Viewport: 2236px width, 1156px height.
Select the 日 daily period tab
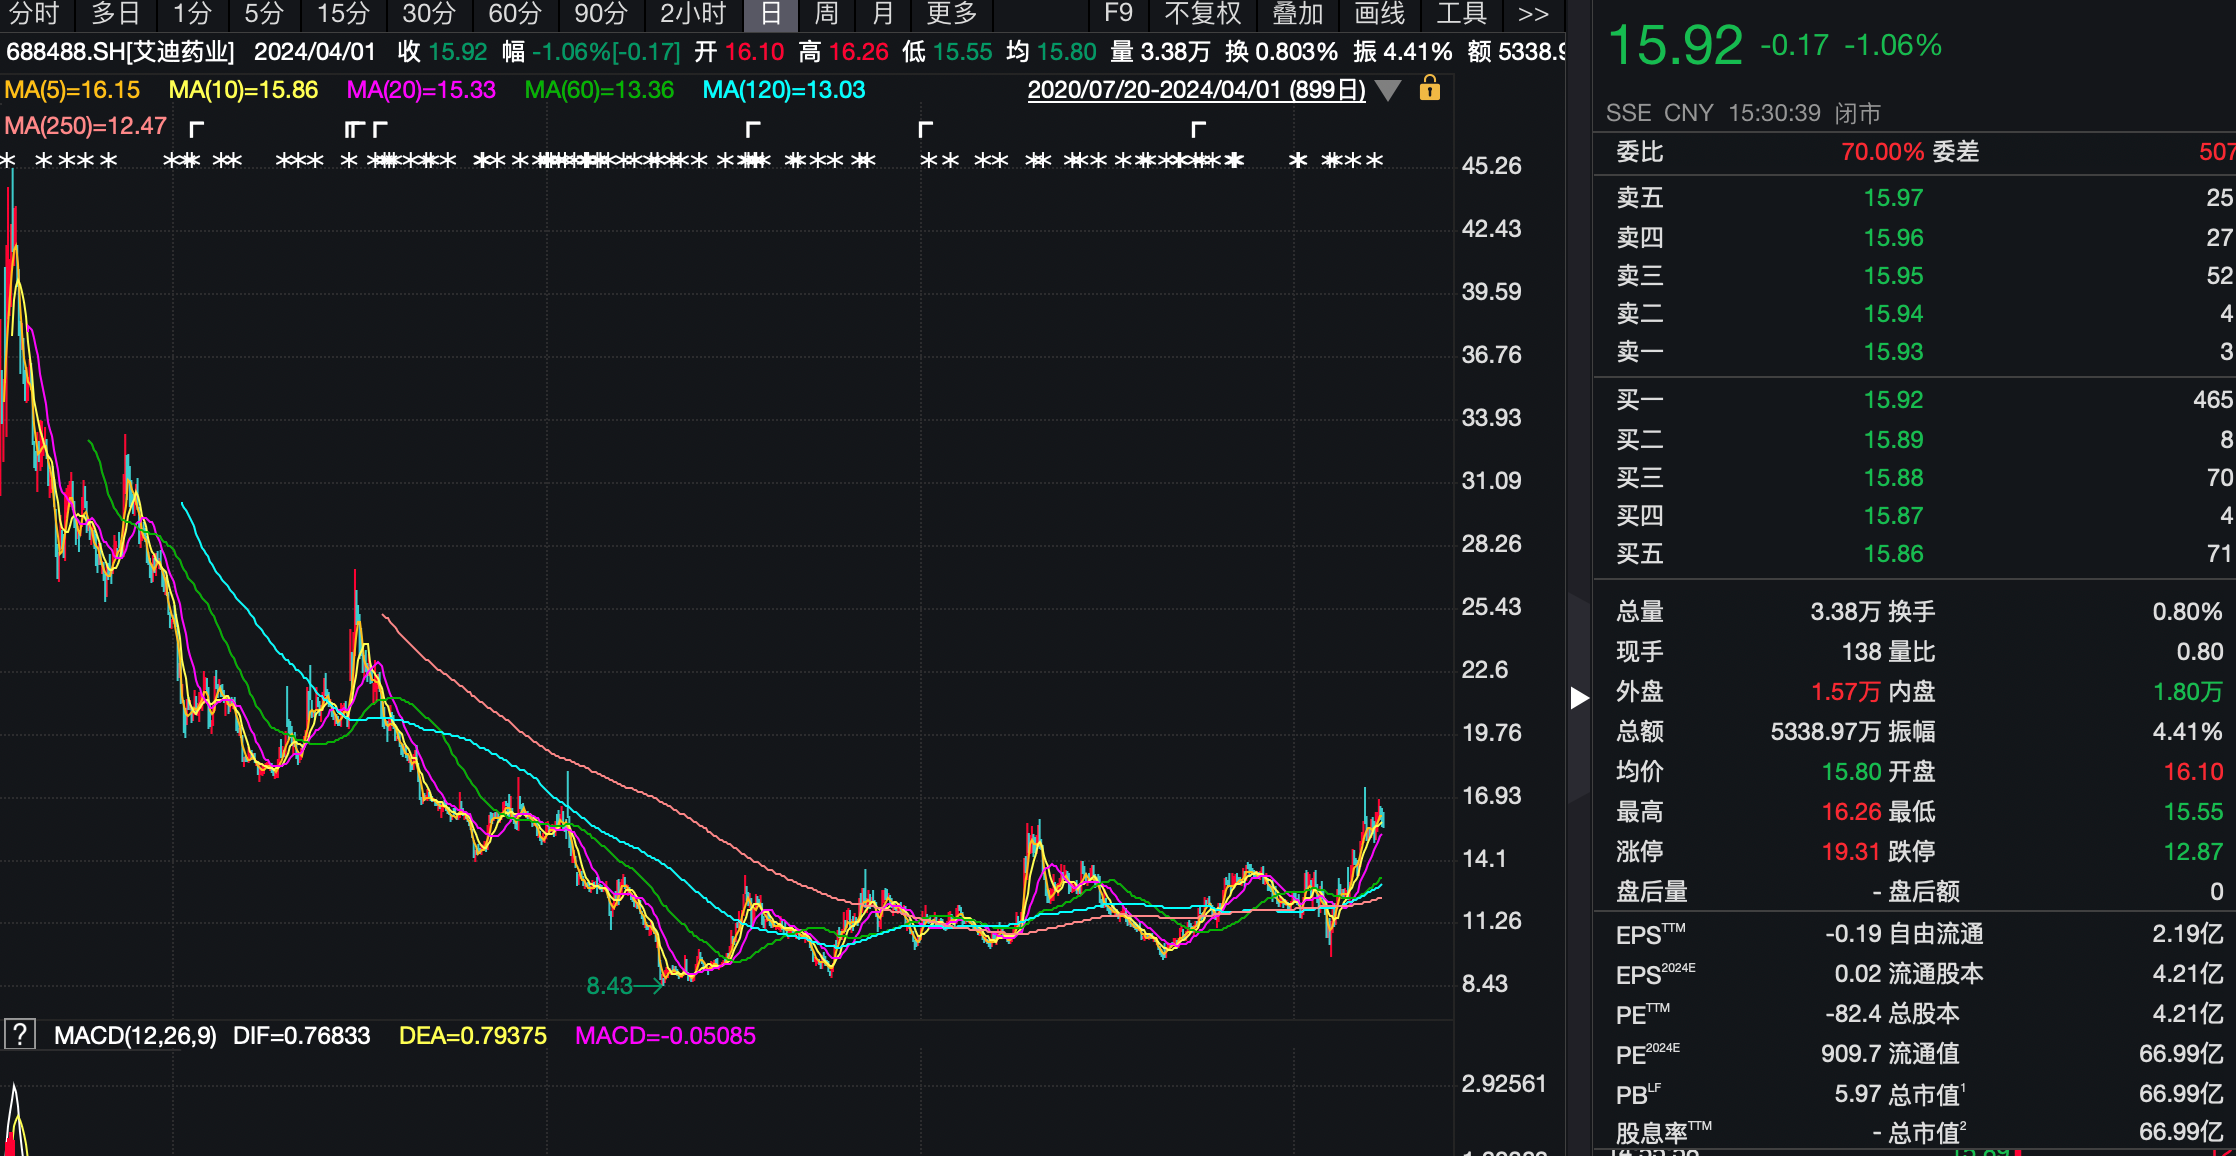(x=770, y=14)
